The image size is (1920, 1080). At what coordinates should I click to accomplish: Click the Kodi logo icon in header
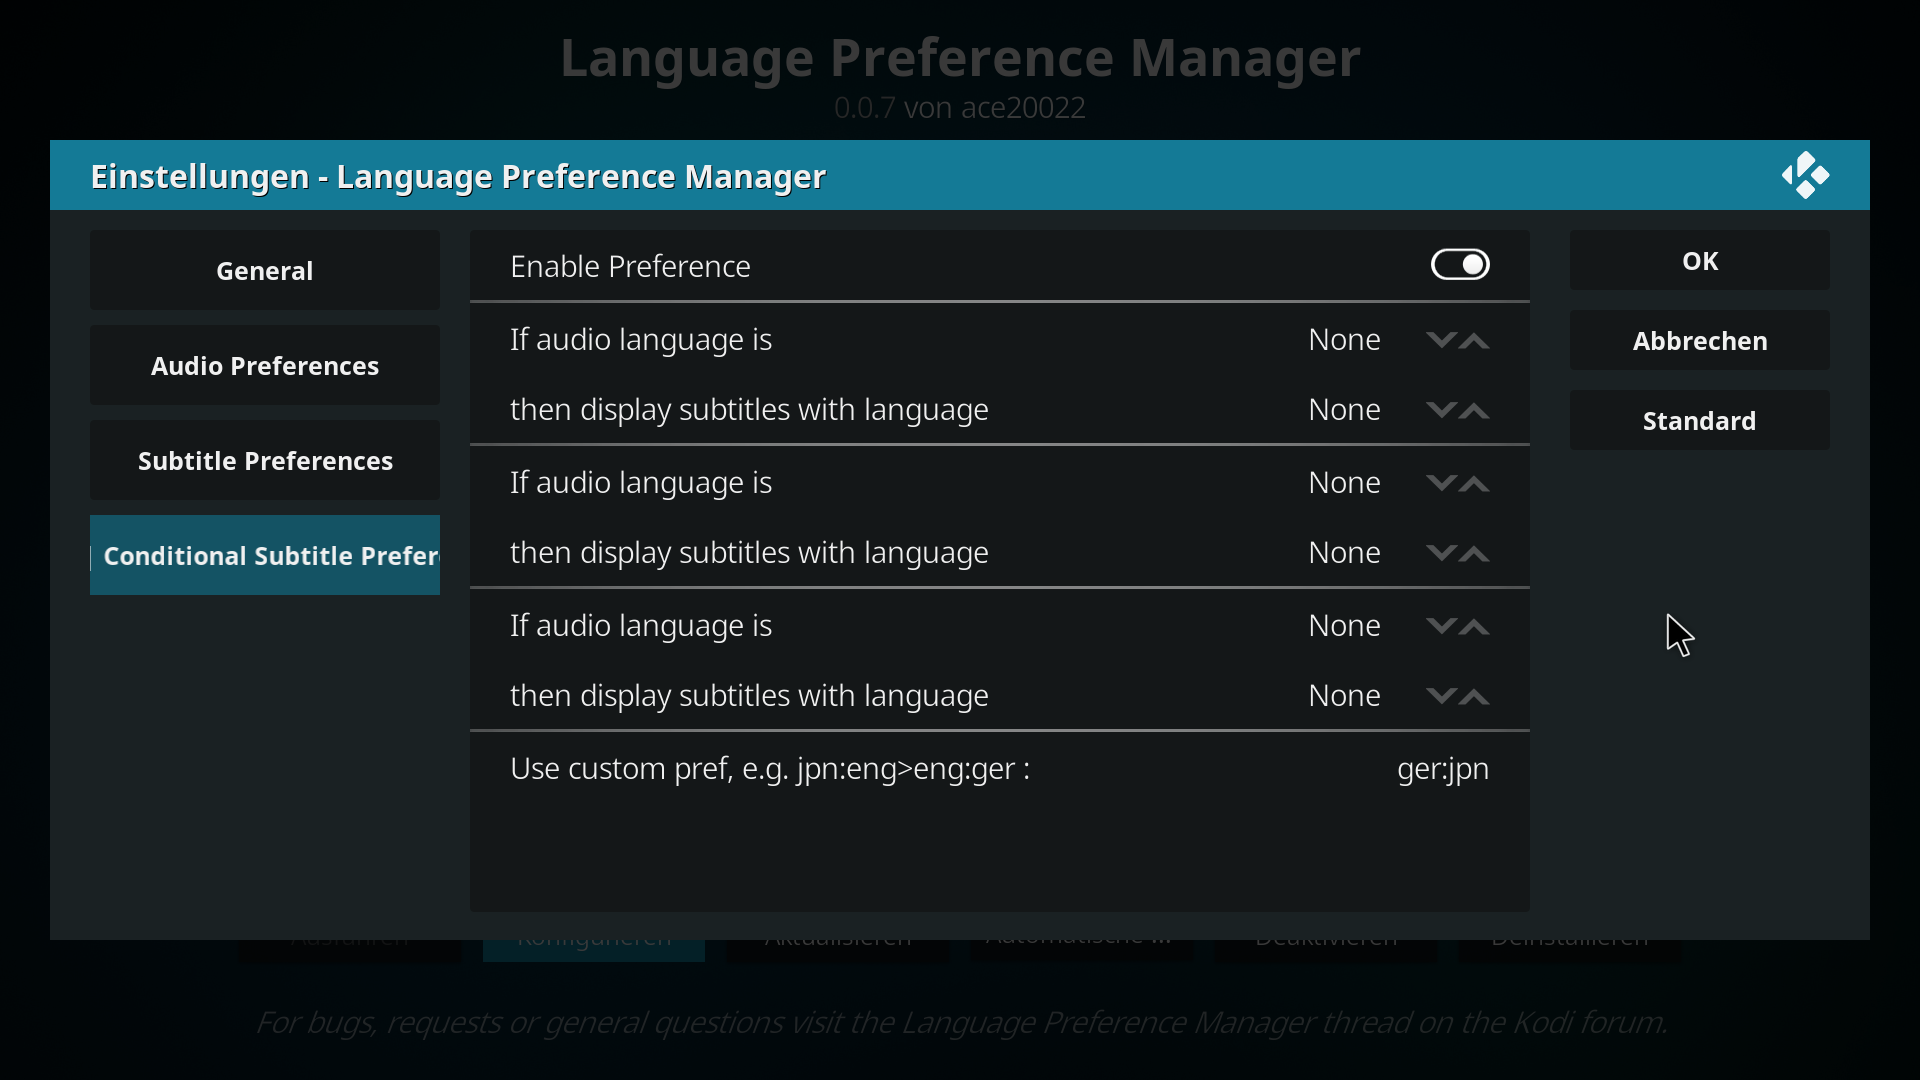[x=1805, y=175]
